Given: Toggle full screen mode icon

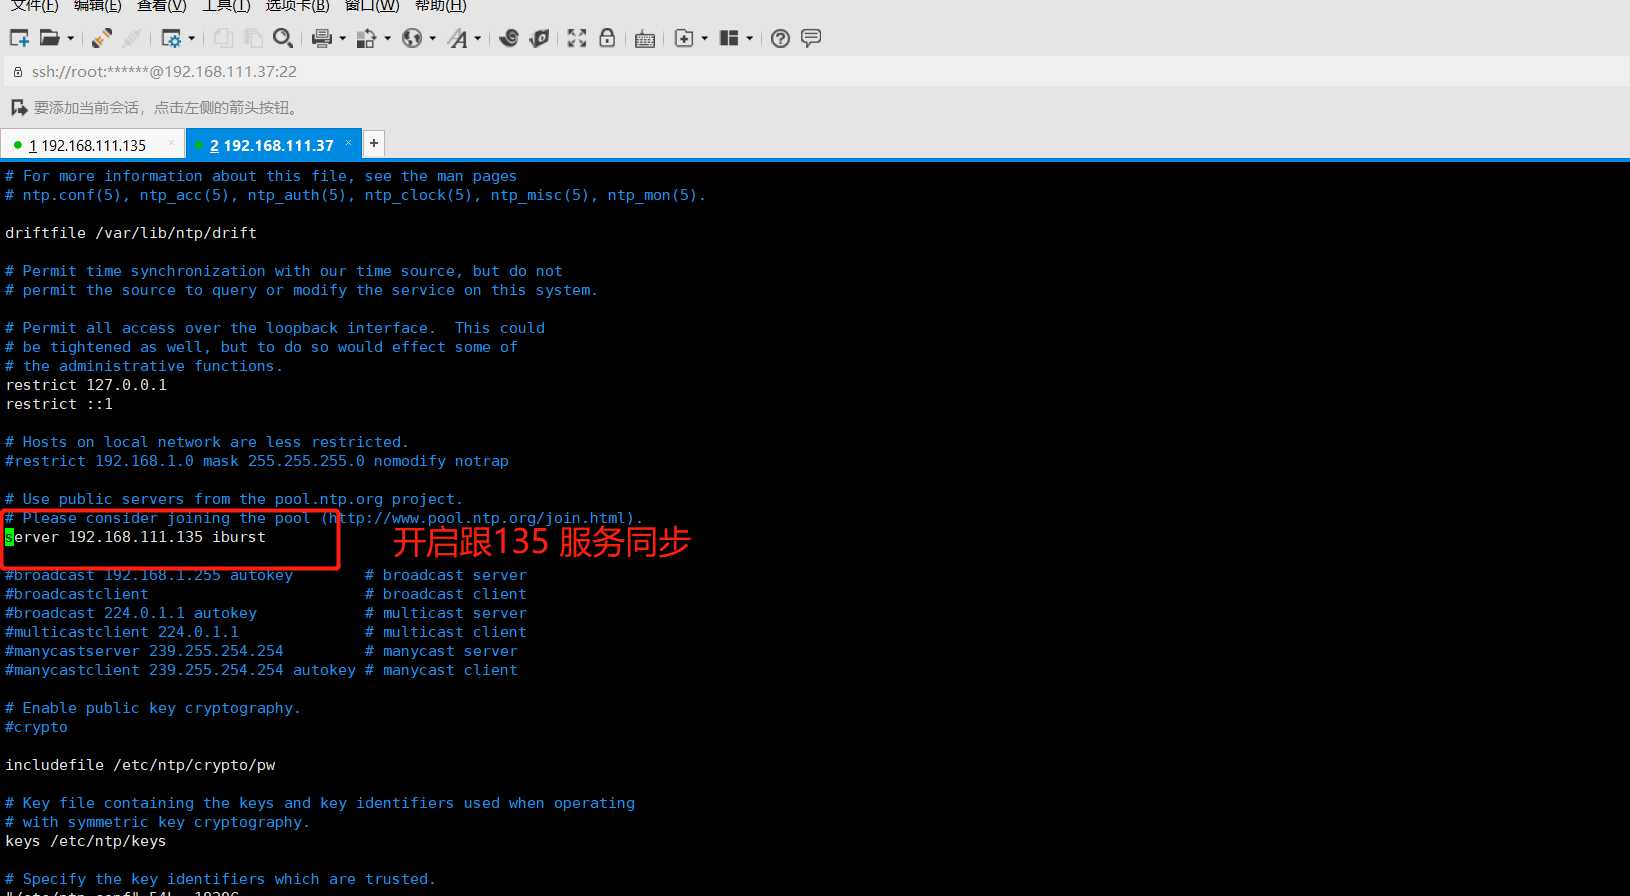Looking at the screenshot, I should point(577,38).
